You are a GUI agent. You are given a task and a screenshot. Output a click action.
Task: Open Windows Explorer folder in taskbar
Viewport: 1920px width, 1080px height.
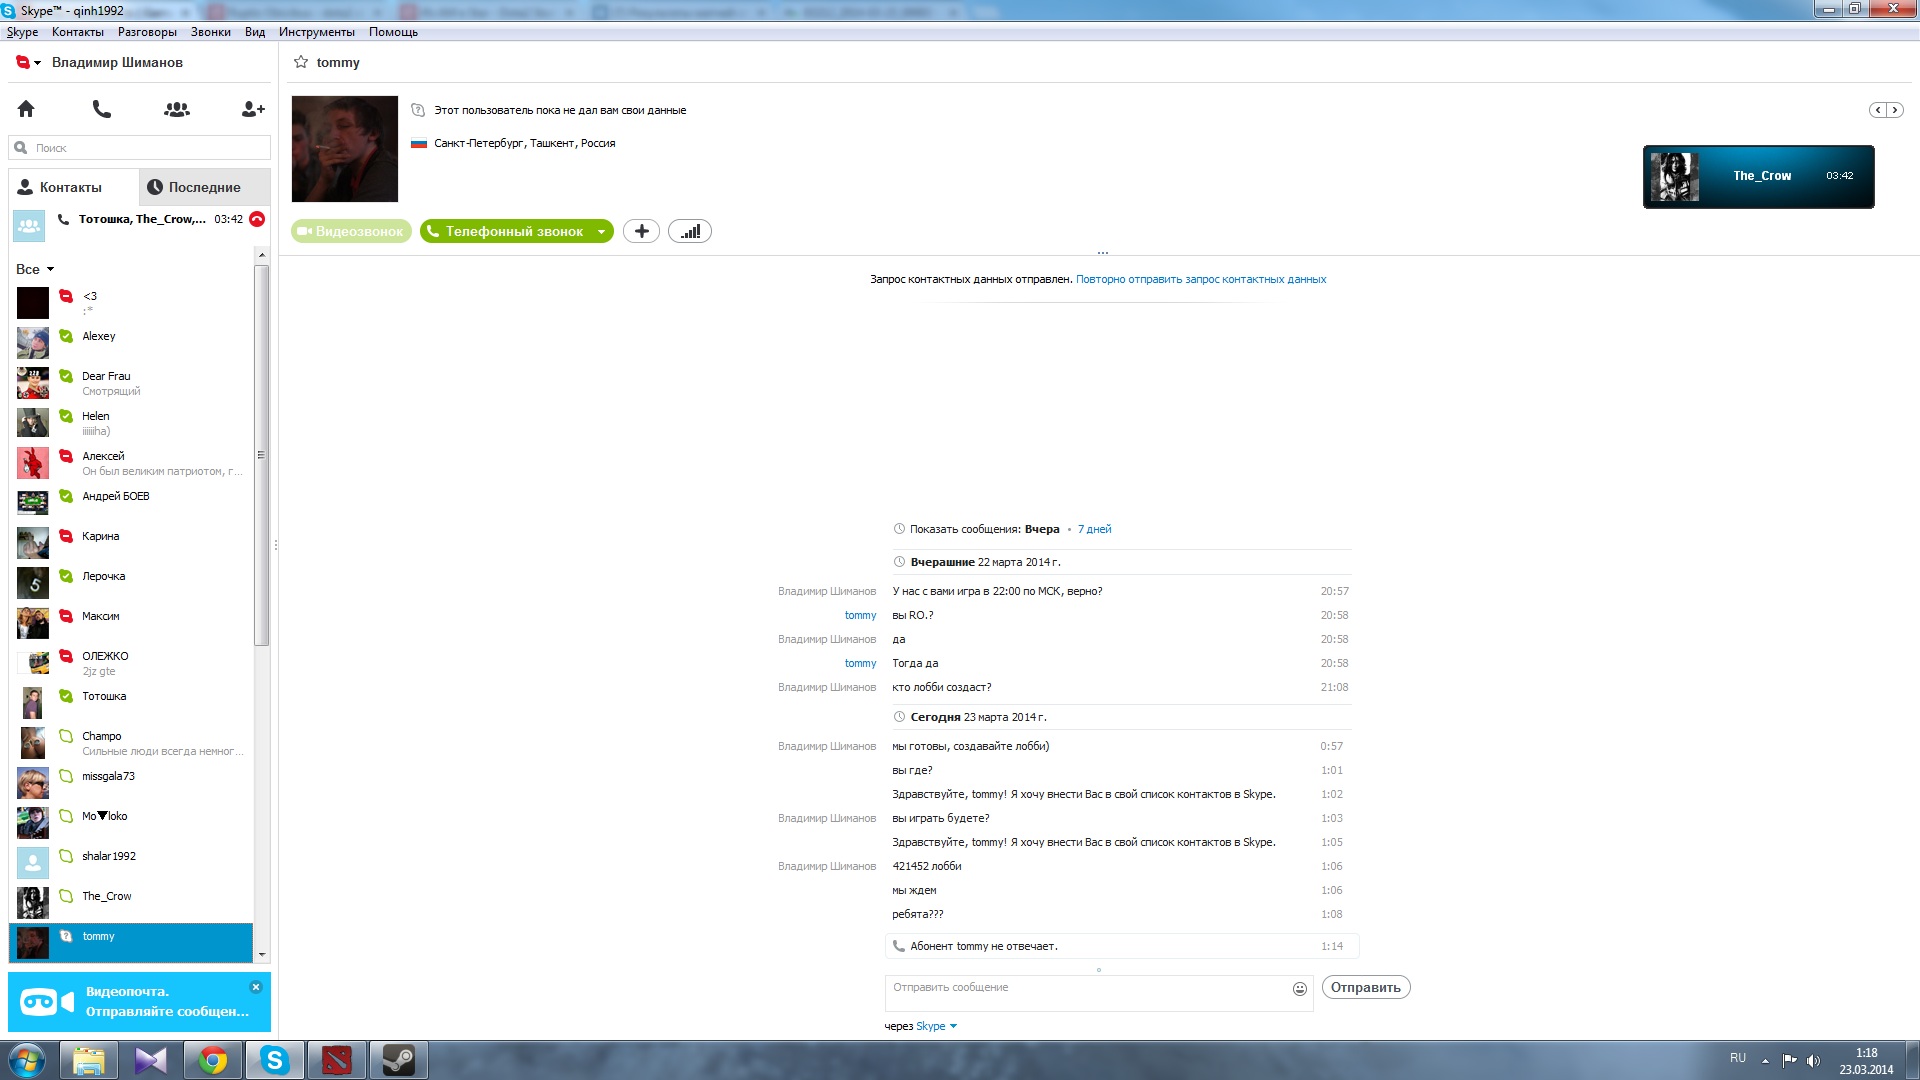pyautogui.click(x=89, y=1060)
